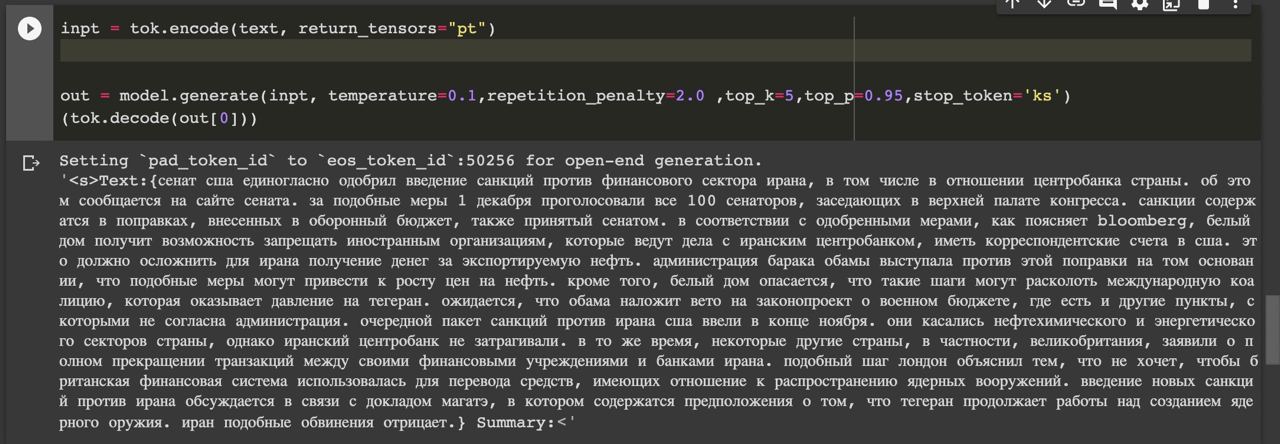
Task: Click the return_tensors="pt" argument
Action: pos(392,28)
